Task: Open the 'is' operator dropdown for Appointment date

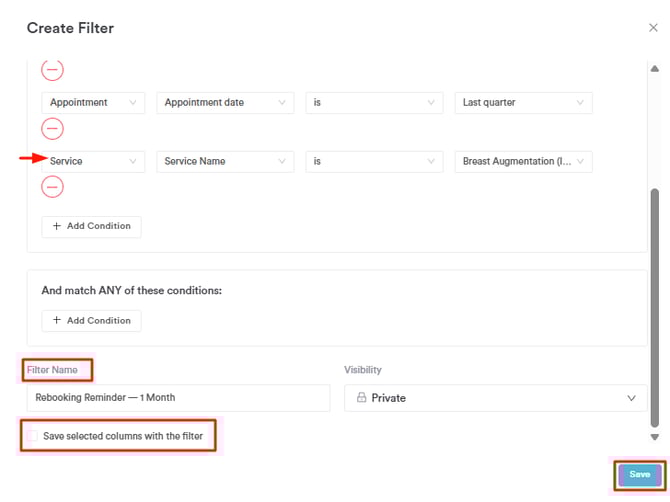Action: tap(374, 103)
